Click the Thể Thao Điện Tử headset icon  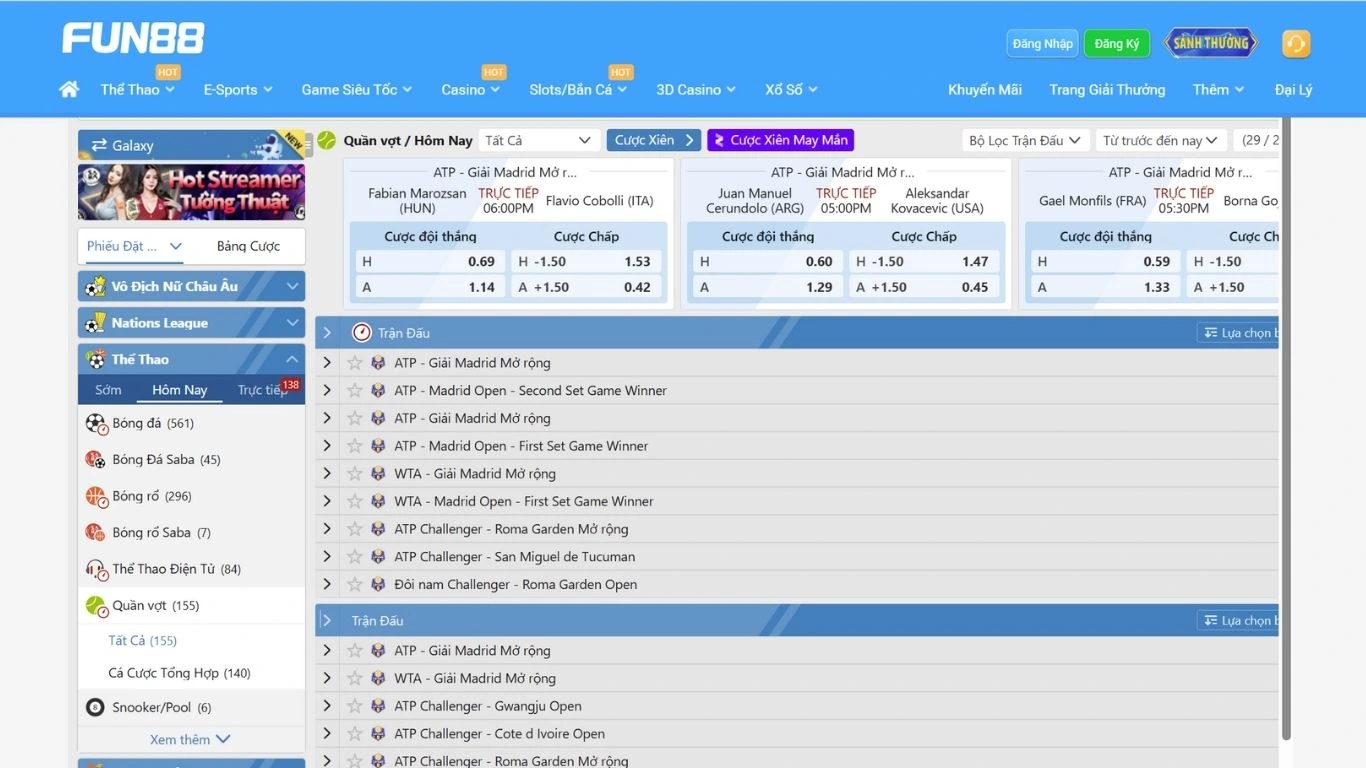[x=96, y=570]
